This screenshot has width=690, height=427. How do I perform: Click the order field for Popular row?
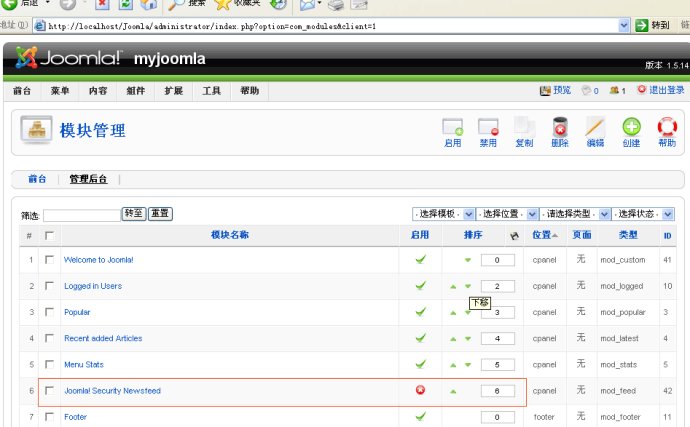[498, 312]
